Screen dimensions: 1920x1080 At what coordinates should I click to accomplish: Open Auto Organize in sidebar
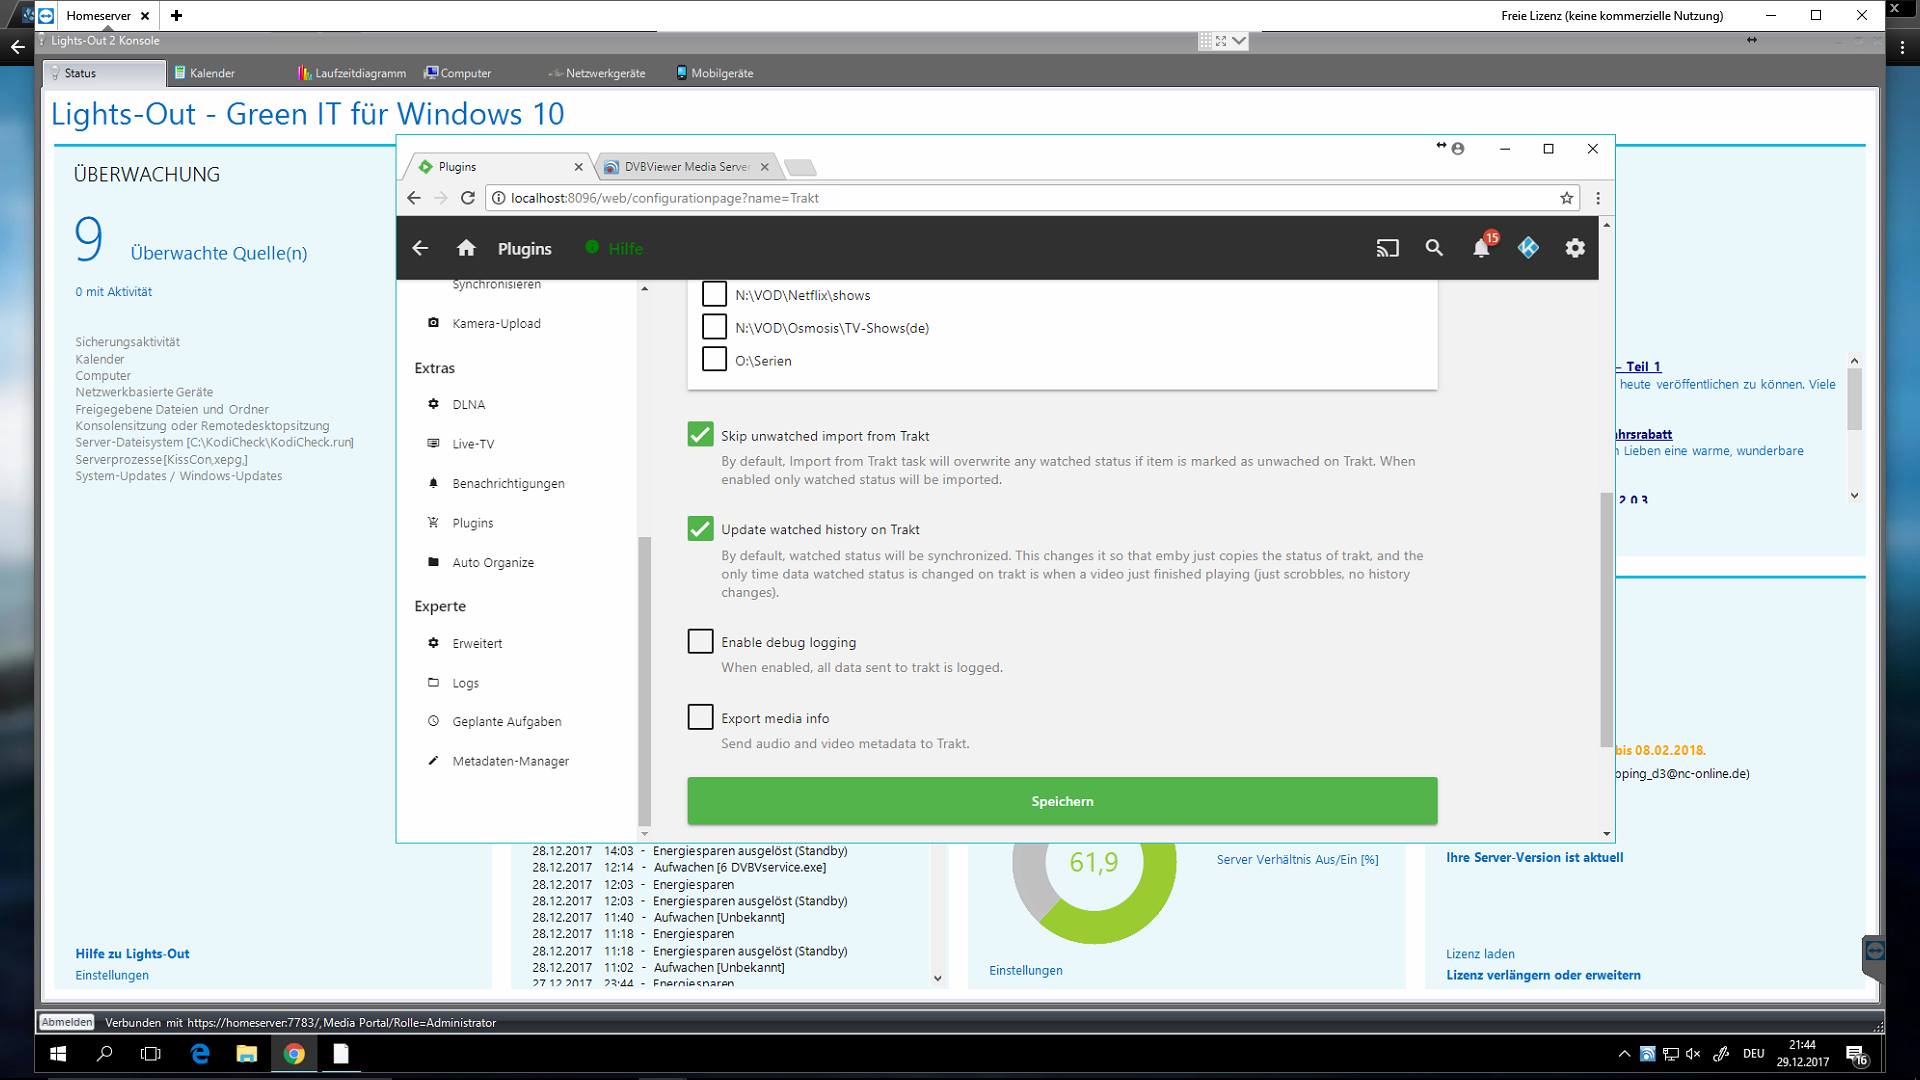click(x=492, y=562)
